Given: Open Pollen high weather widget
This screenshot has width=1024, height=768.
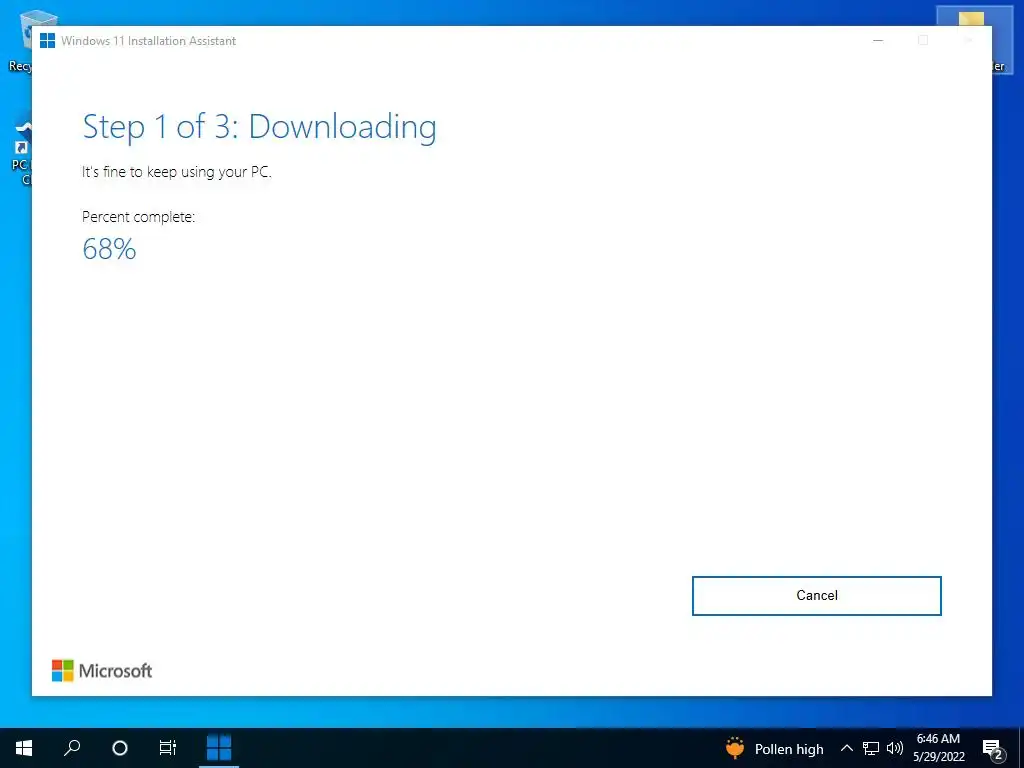Looking at the screenshot, I should (775, 748).
